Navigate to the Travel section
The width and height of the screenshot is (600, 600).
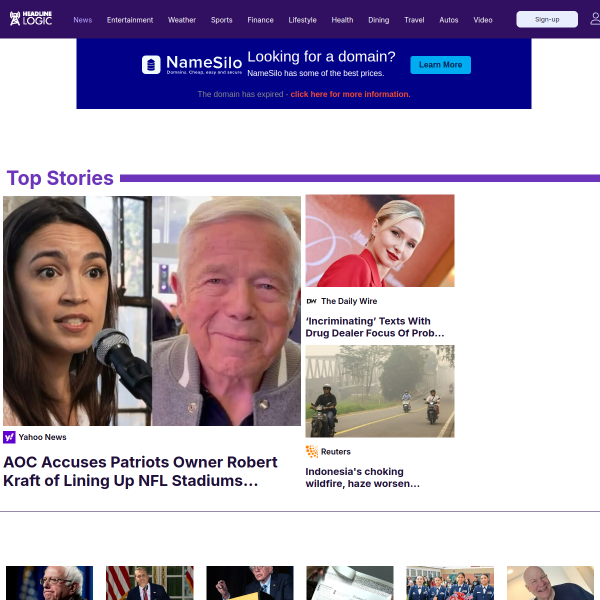pyautogui.click(x=414, y=20)
